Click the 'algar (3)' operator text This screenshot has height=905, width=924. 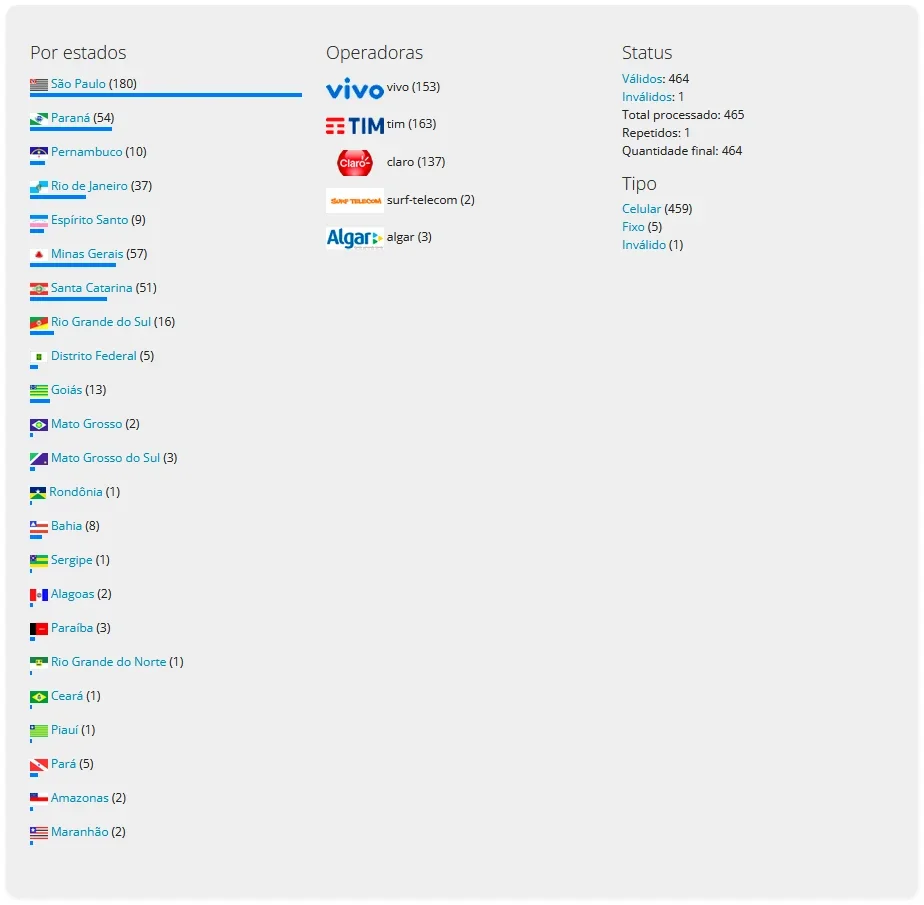[x=409, y=237]
